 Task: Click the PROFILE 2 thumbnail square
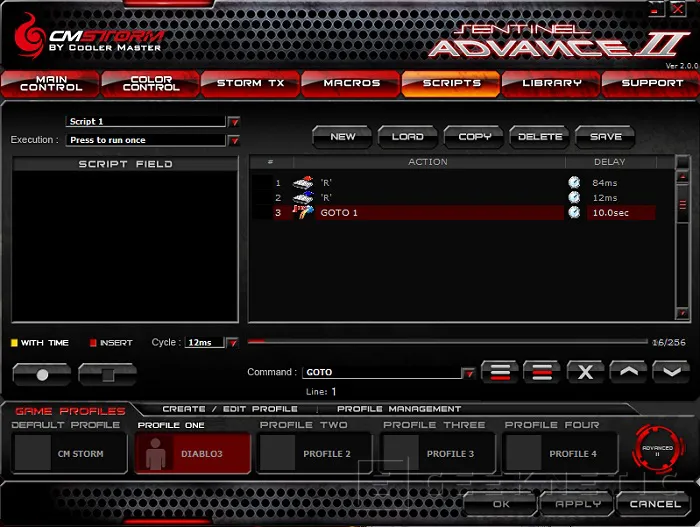[277, 453]
